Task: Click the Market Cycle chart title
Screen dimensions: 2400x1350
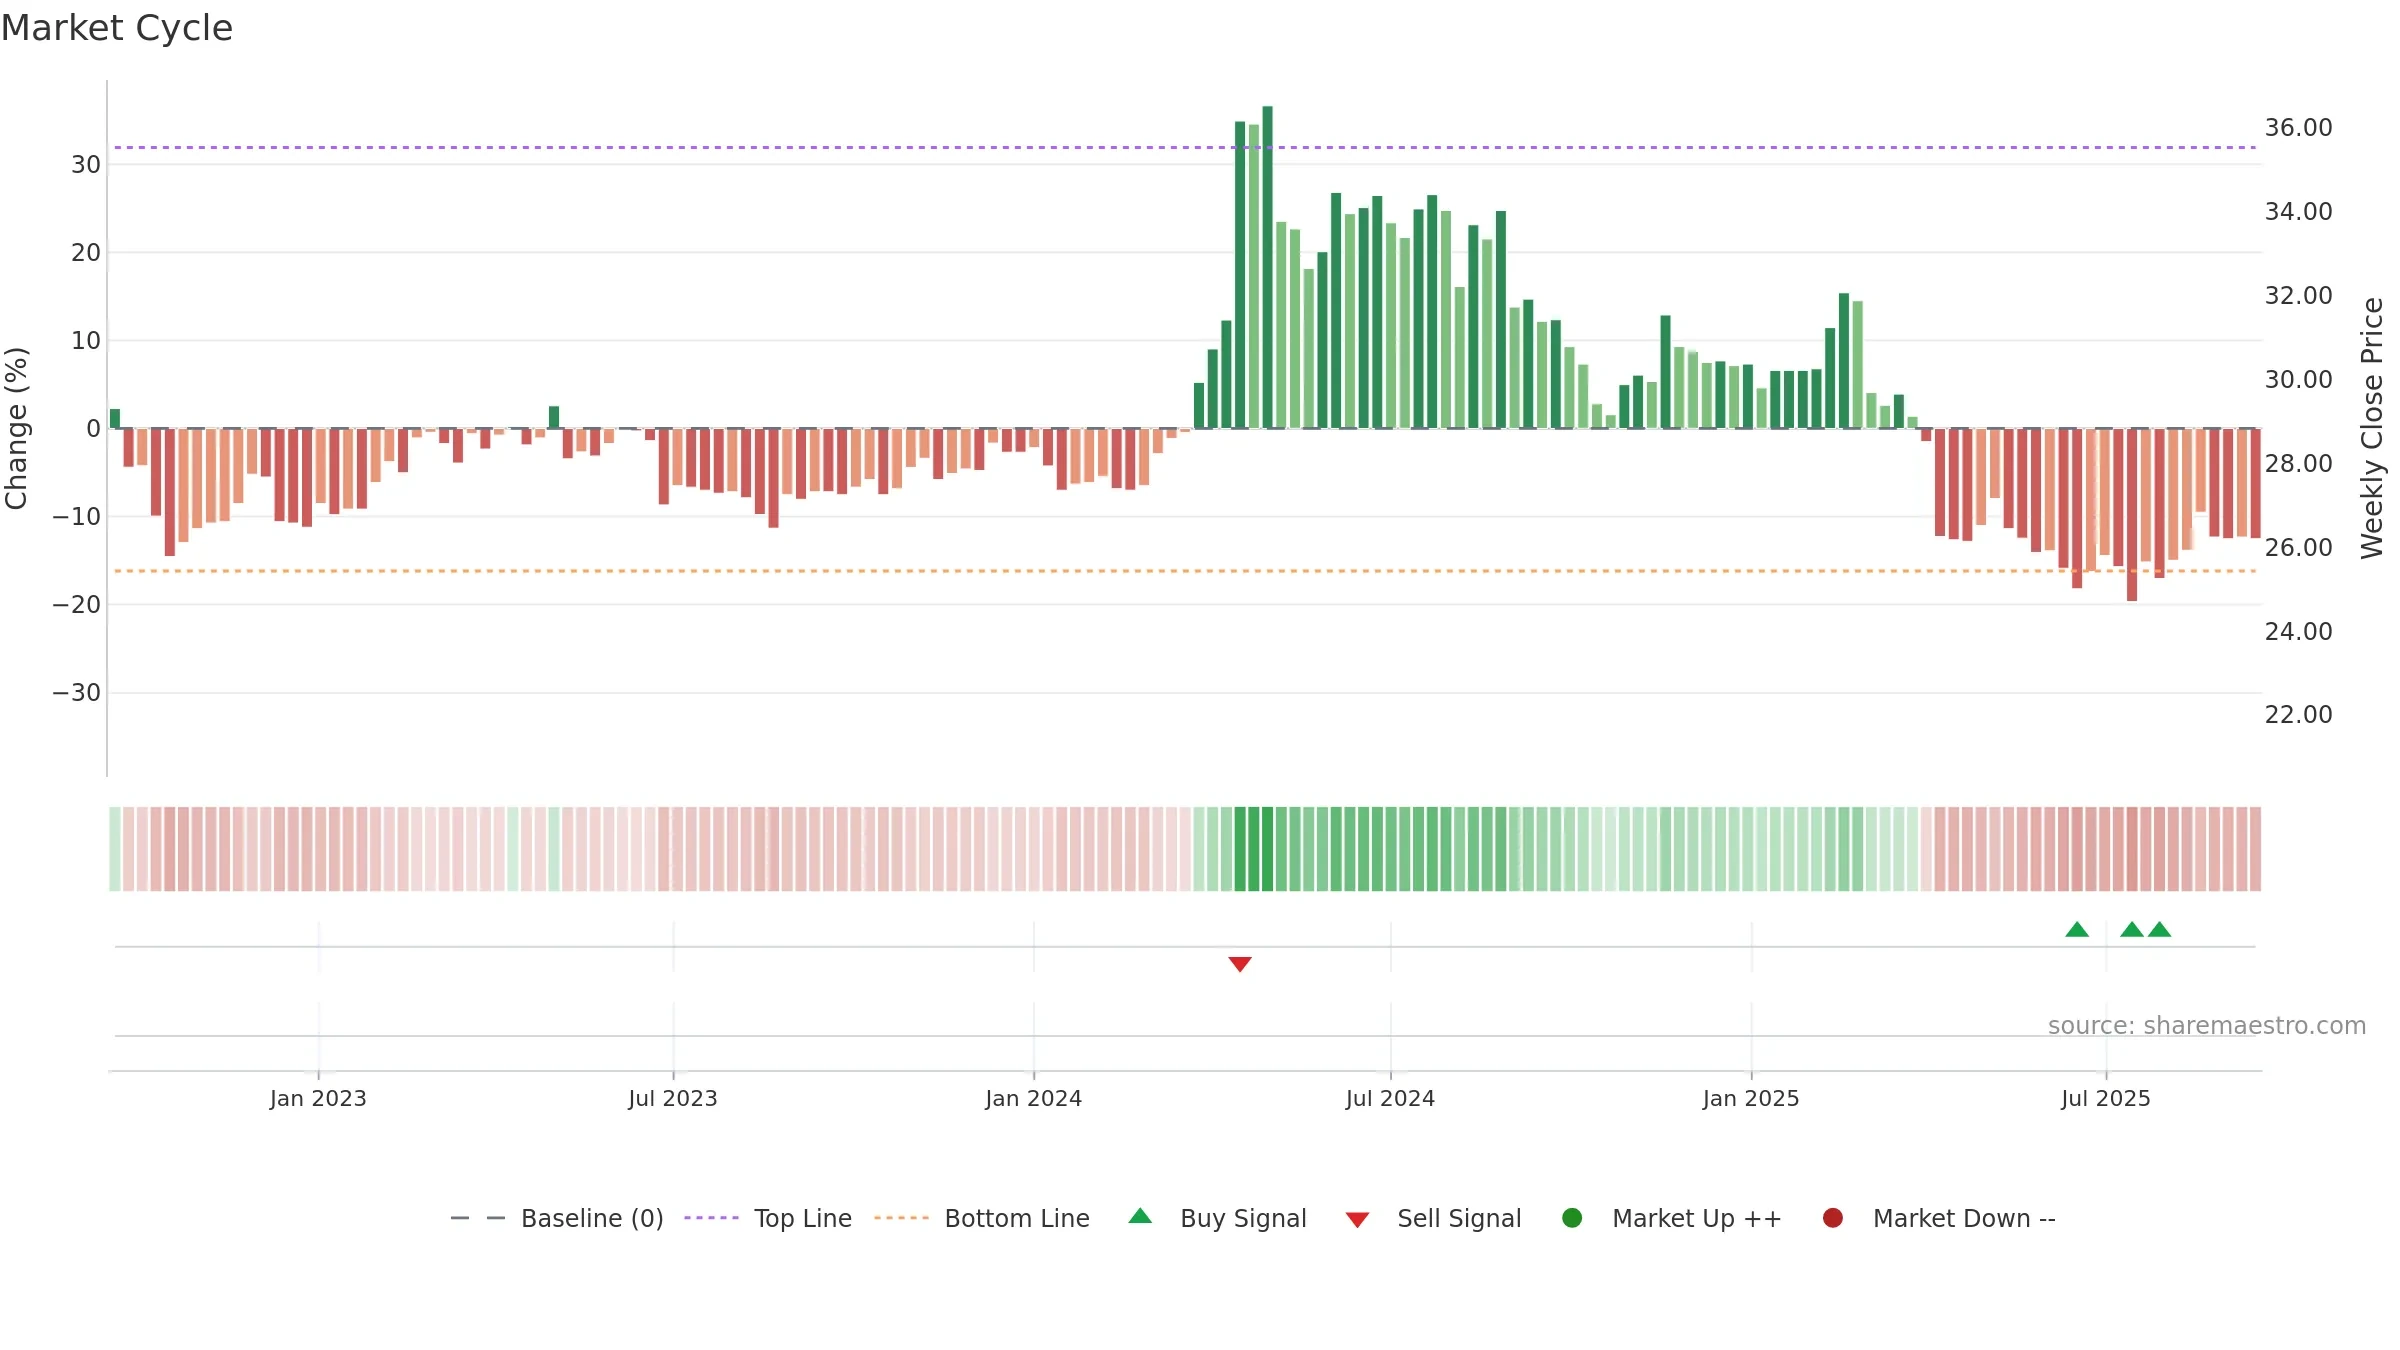Action: (117, 28)
